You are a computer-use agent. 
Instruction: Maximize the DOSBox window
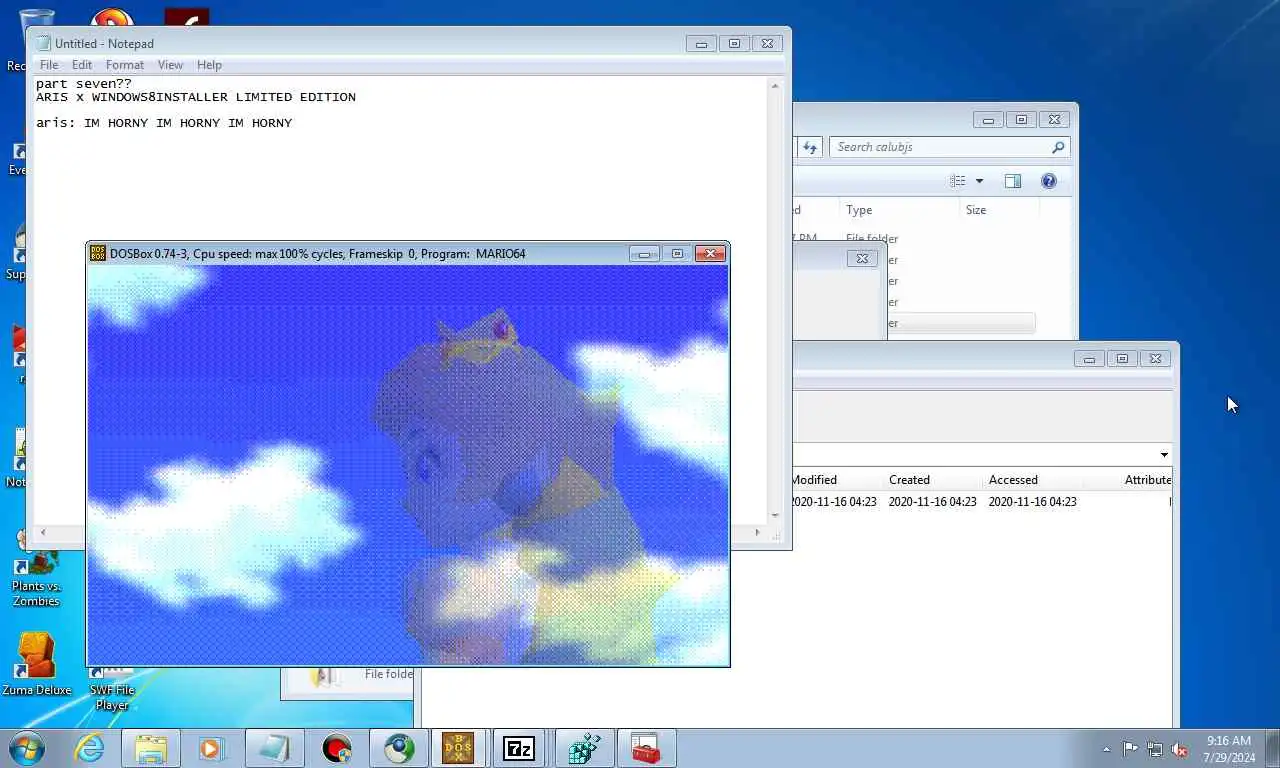pyautogui.click(x=677, y=254)
